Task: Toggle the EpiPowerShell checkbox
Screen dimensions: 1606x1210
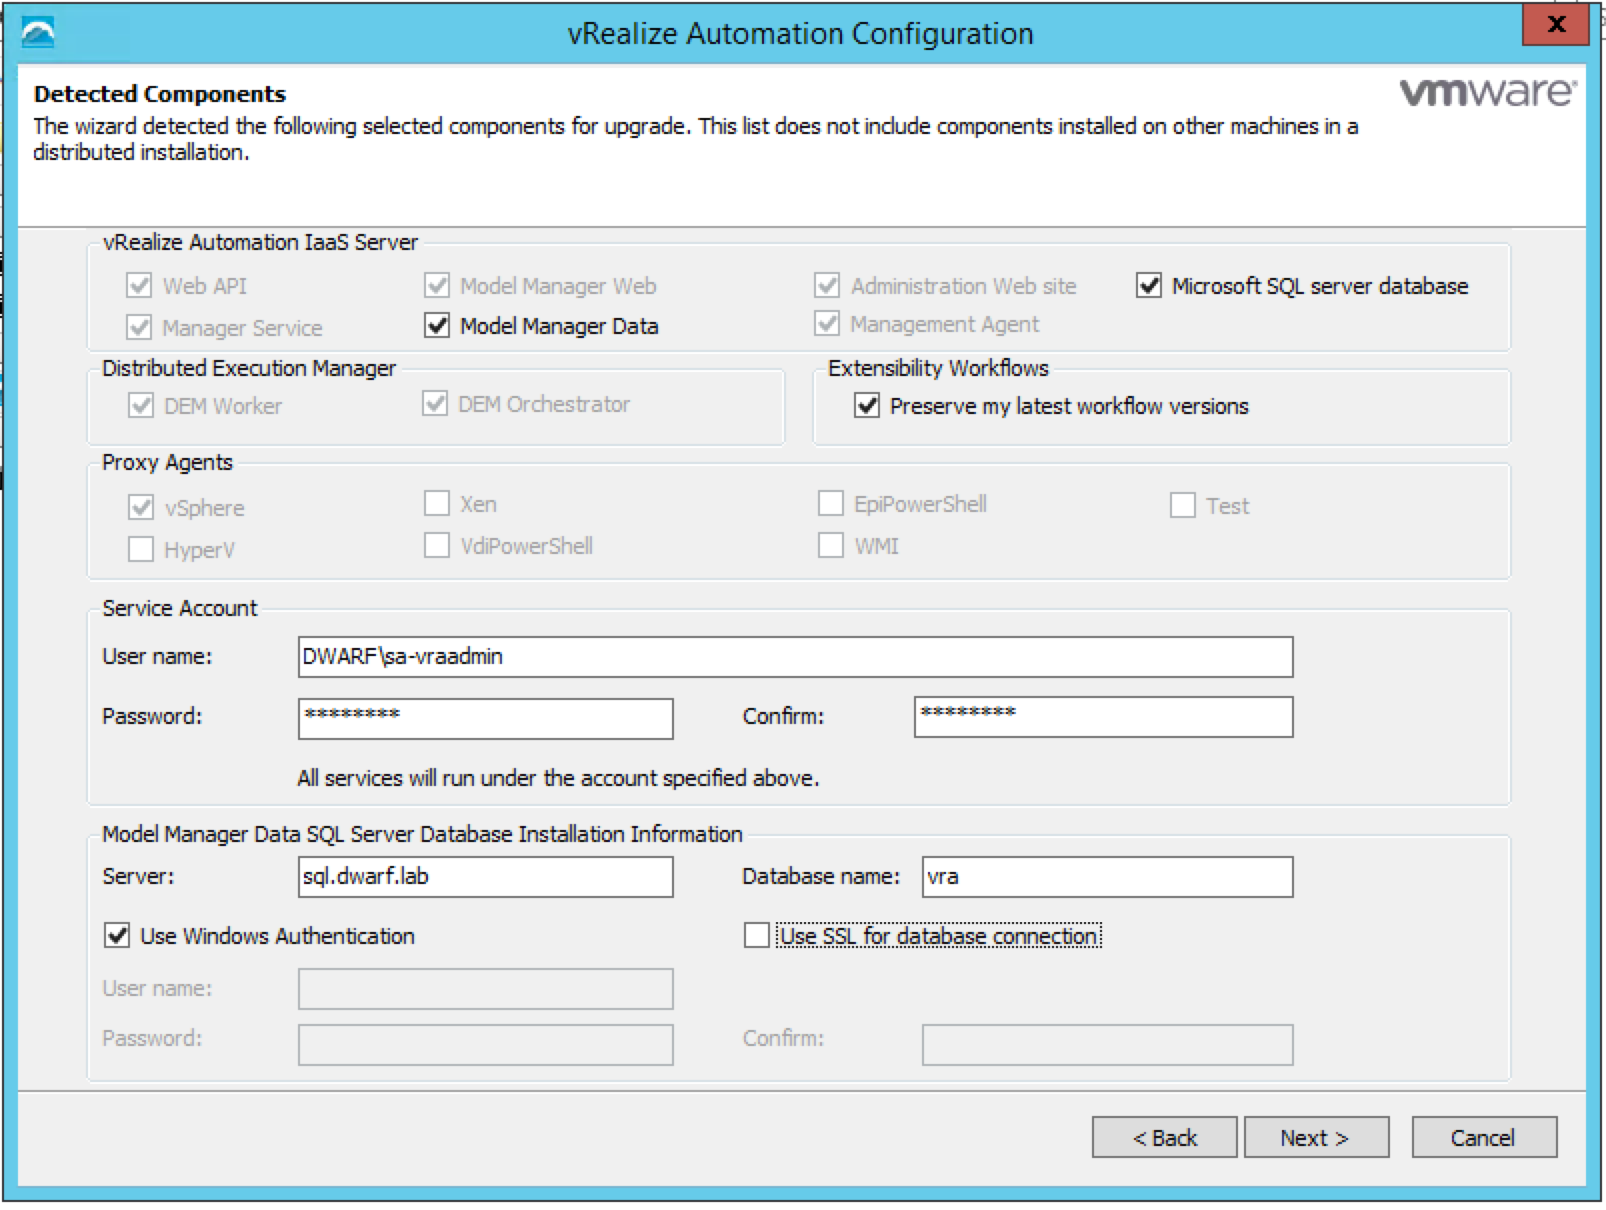Action: pyautogui.click(x=831, y=503)
